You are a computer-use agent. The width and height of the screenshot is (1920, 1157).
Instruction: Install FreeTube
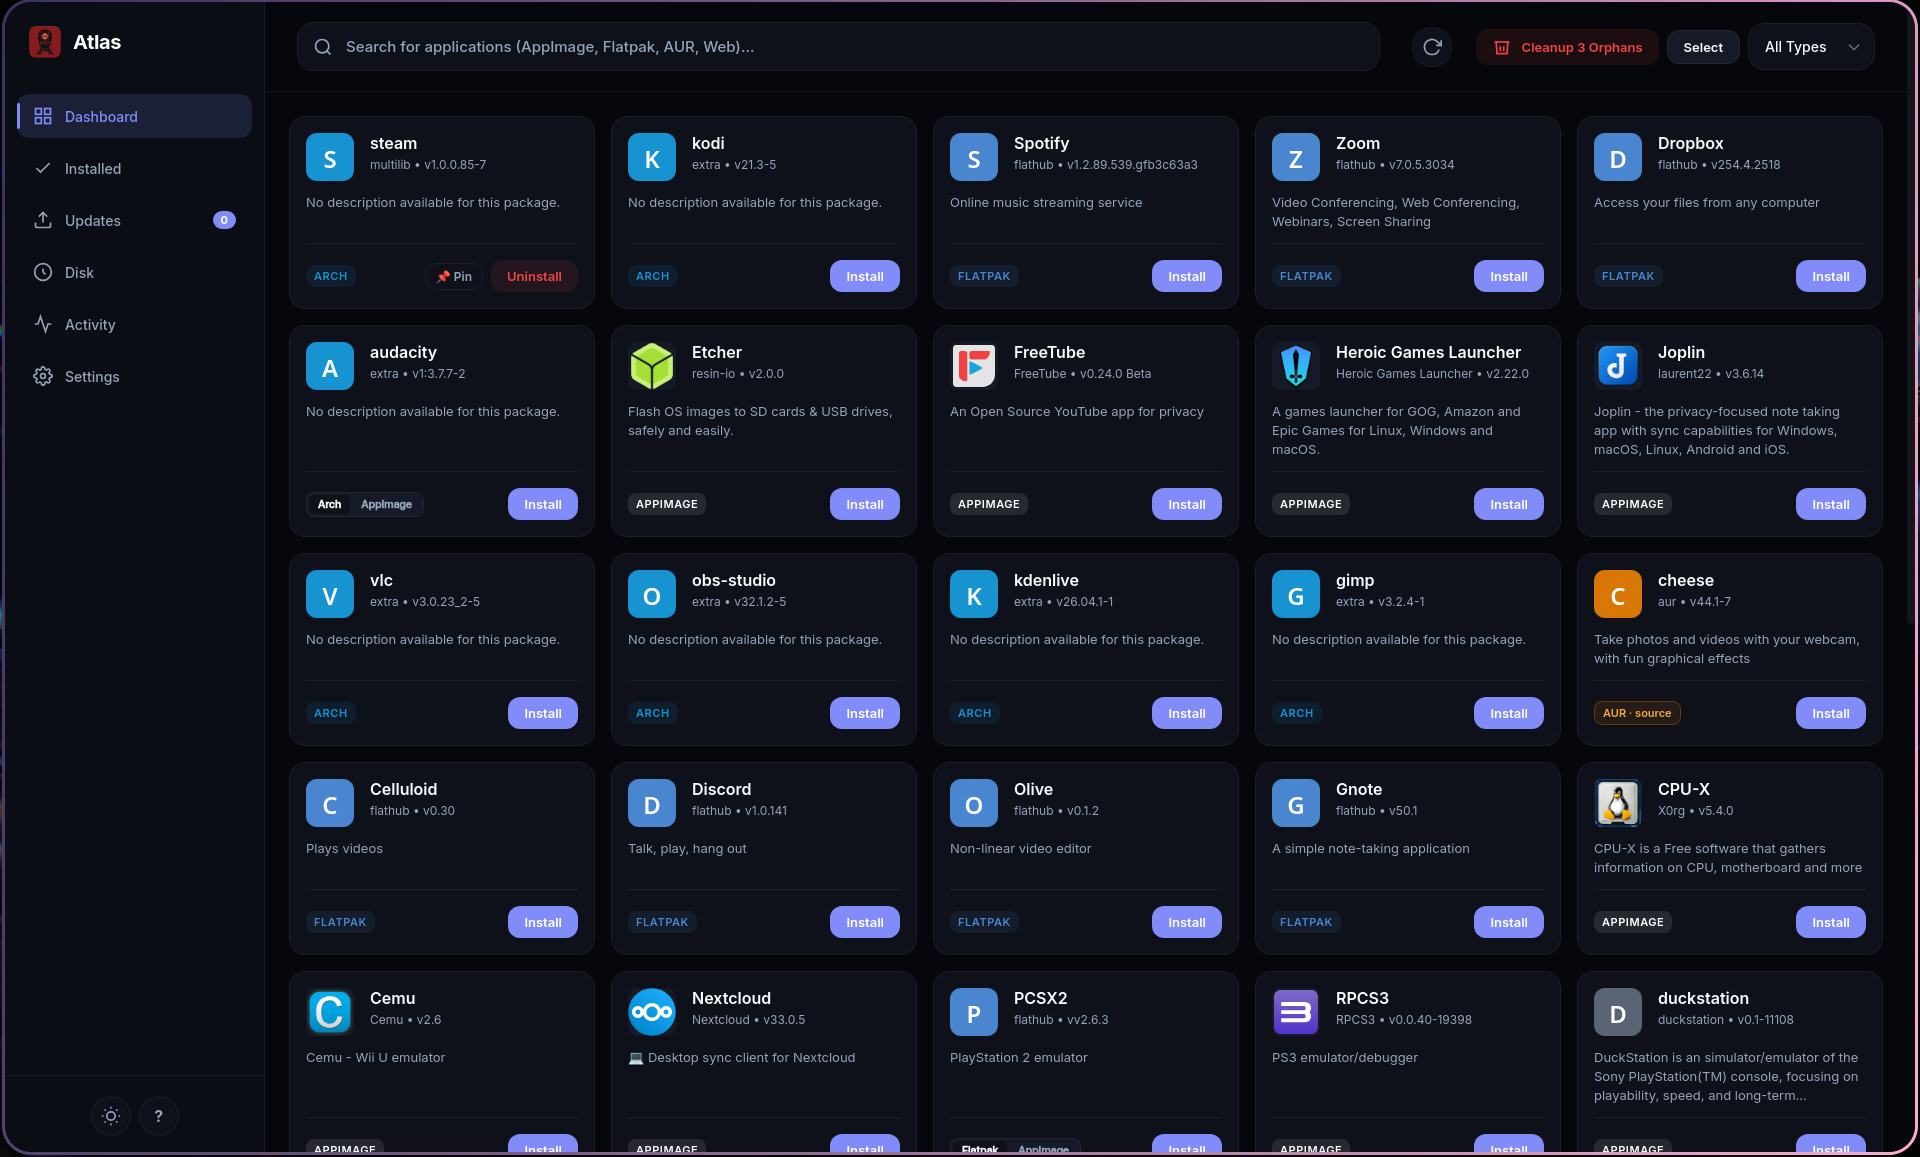(x=1187, y=504)
